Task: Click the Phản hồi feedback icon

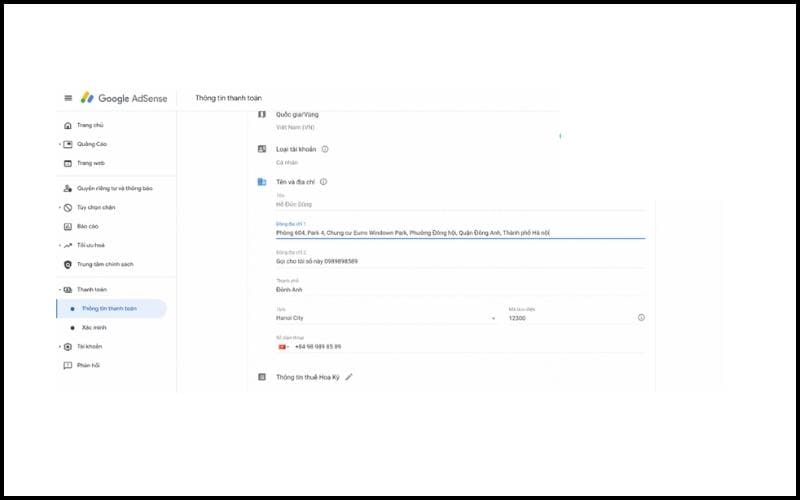Action: coord(67,366)
